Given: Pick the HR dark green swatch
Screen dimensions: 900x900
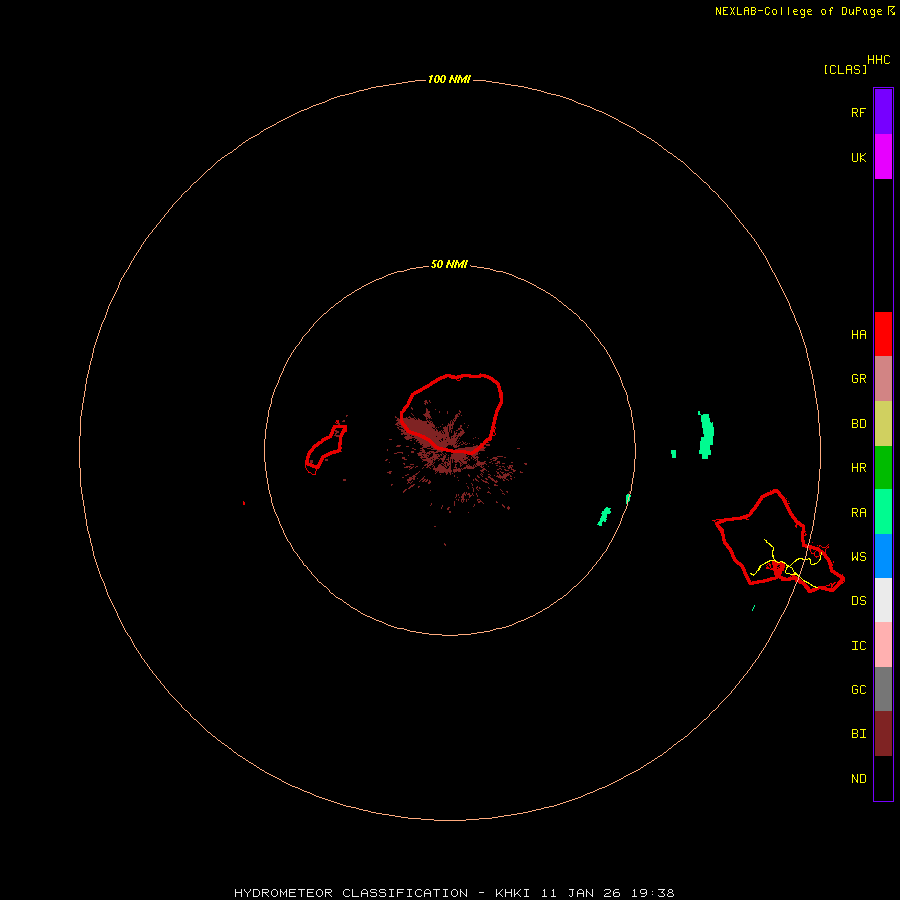Looking at the screenshot, I should point(883,468).
